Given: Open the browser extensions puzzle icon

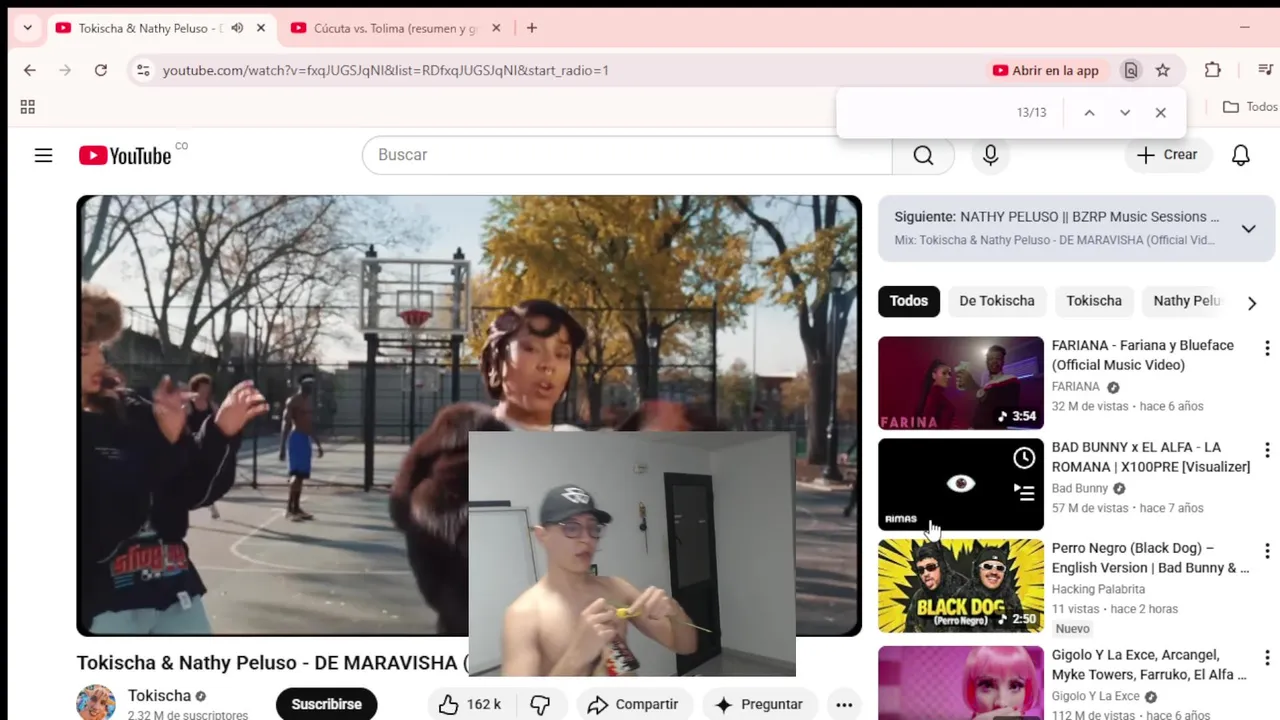Looking at the screenshot, I should point(1212,70).
